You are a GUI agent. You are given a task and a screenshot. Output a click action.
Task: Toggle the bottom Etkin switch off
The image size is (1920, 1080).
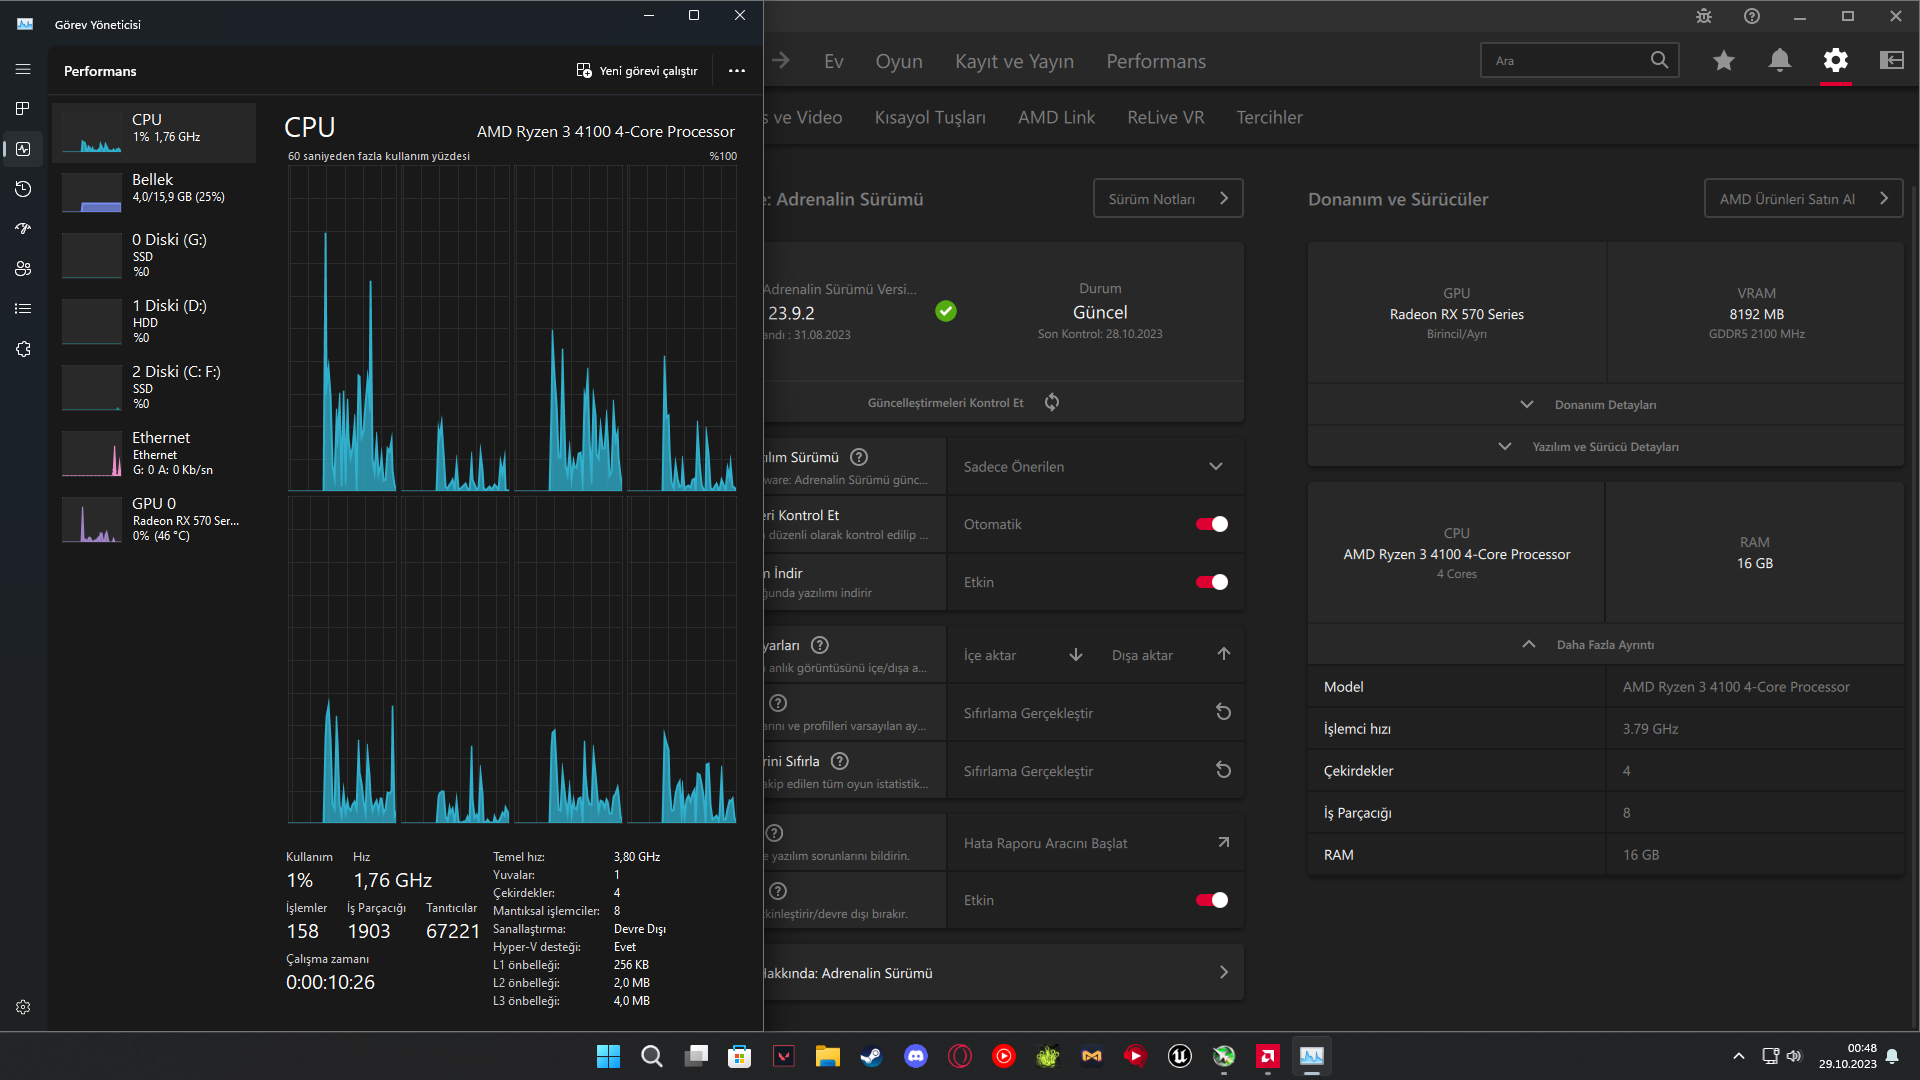(x=1211, y=900)
